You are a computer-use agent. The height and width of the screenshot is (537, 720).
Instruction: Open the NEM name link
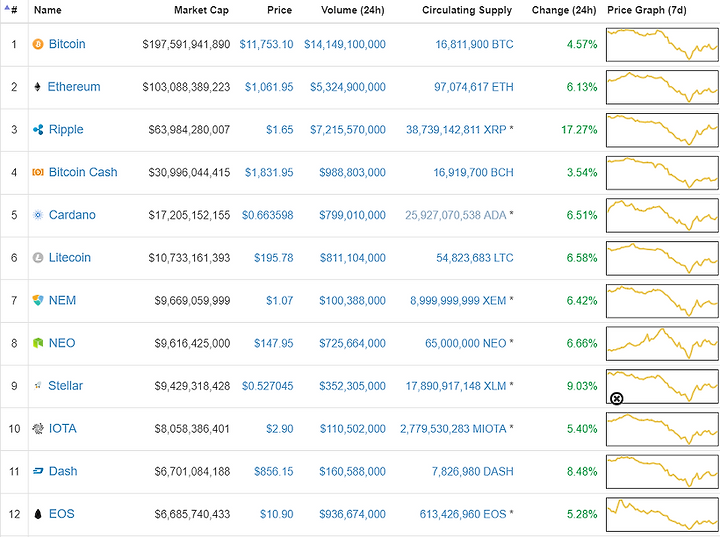62,300
